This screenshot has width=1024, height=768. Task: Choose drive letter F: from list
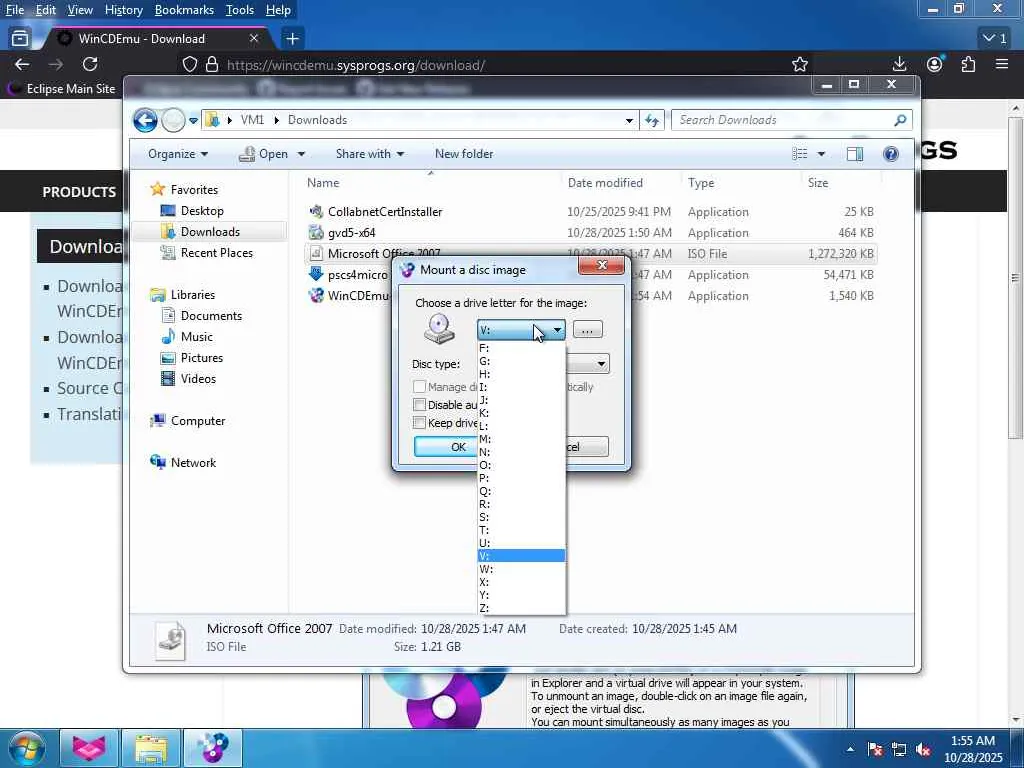(521, 348)
